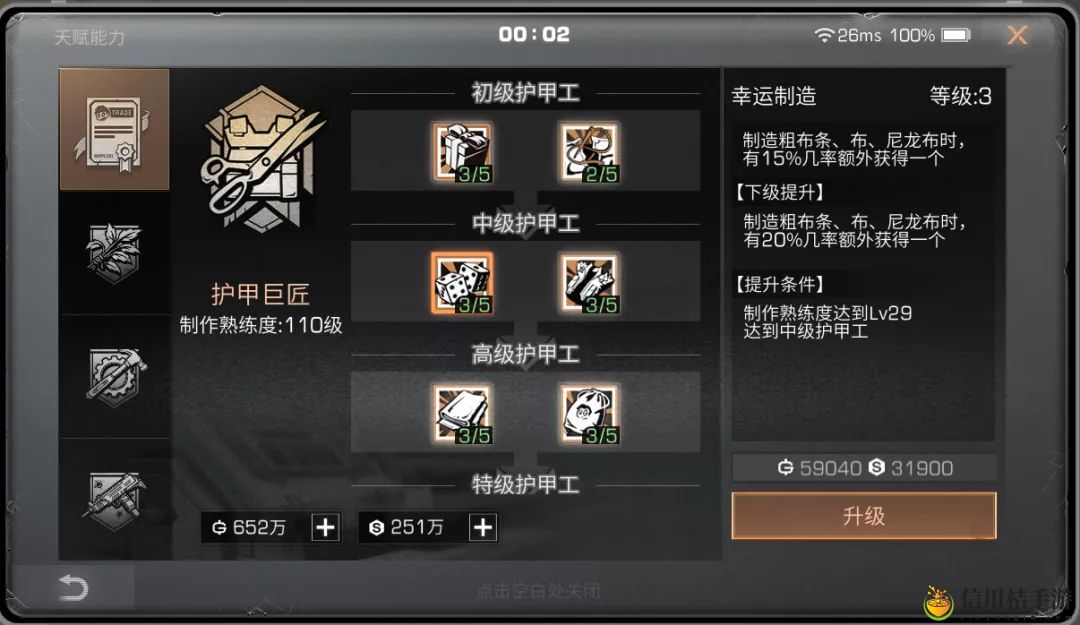Screen dimensions: 1080x625
Task: Click the 升级 upgrade button
Action: point(864,515)
